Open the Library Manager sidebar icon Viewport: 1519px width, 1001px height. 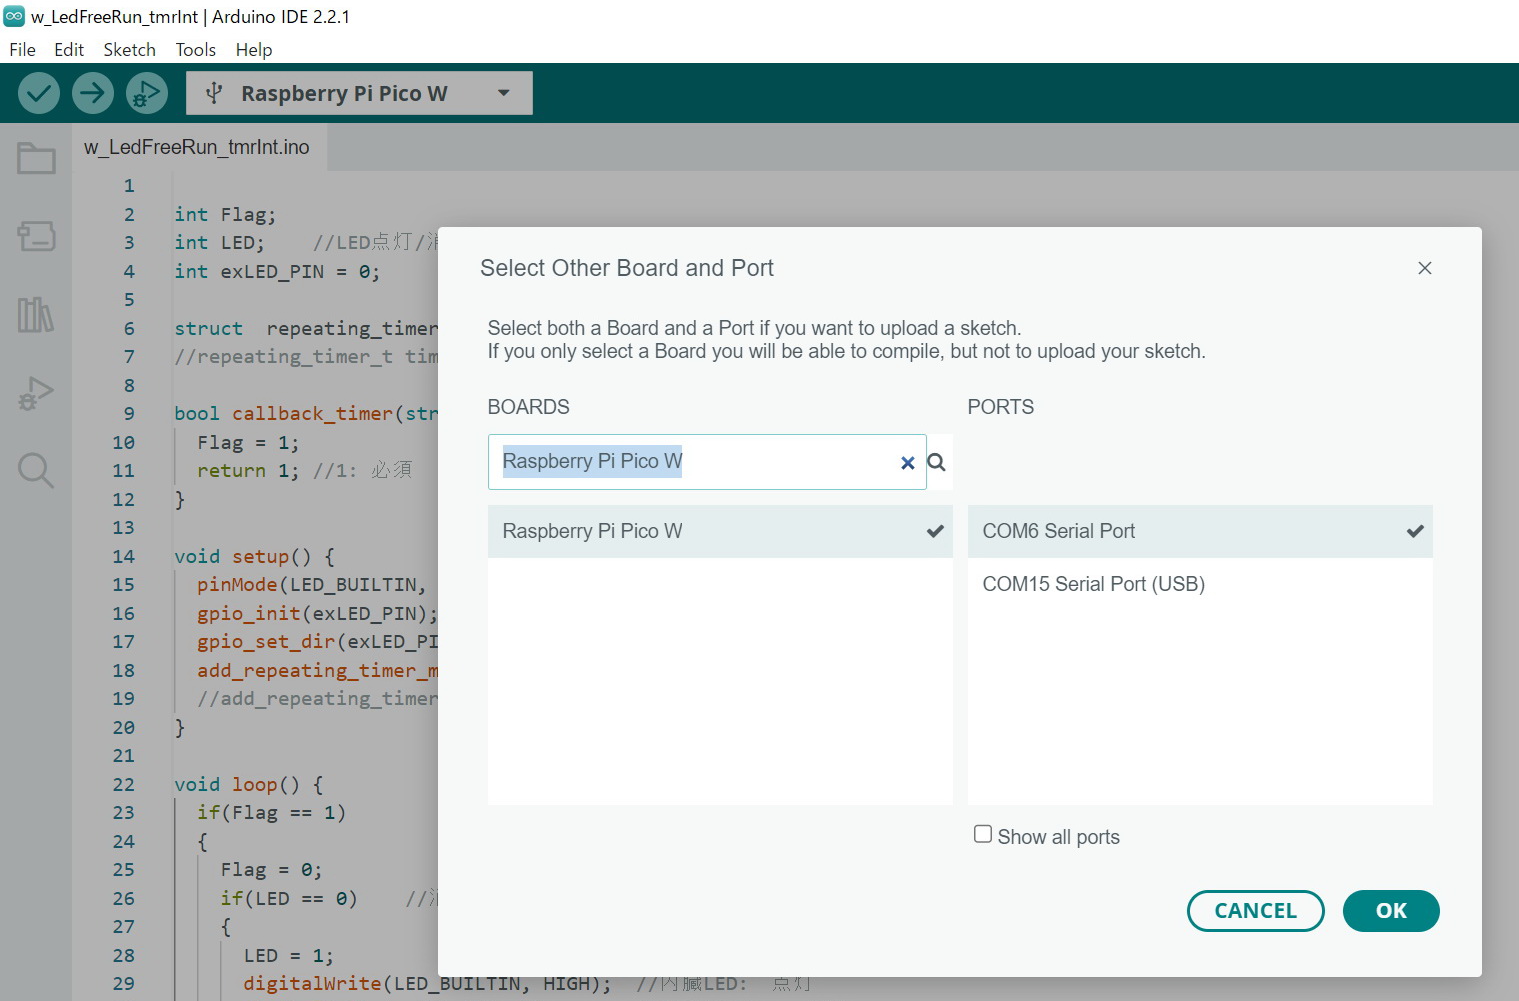click(36, 314)
